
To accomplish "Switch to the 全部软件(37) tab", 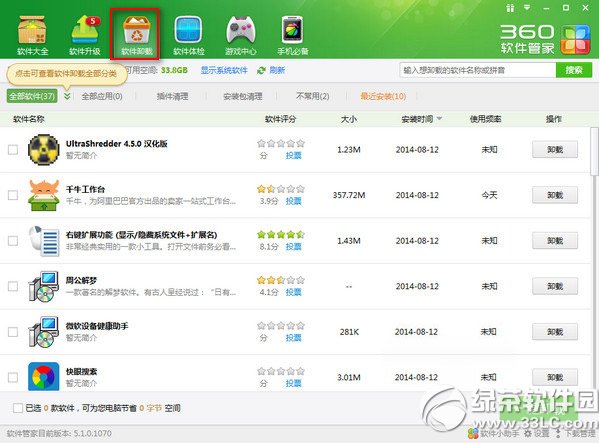I will coord(32,96).
